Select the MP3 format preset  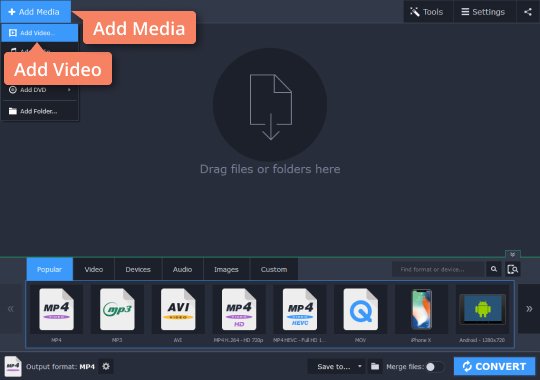[x=117, y=315]
